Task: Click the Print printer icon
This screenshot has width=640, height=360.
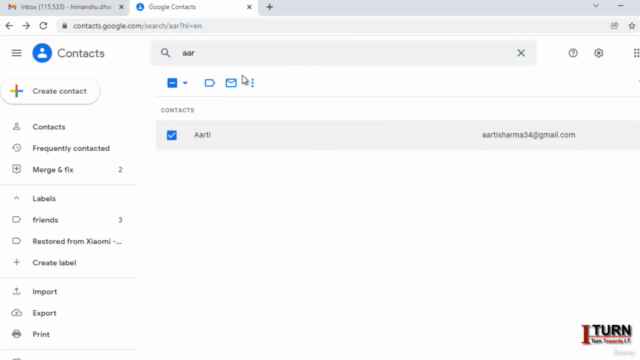Action: coord(16,334)
